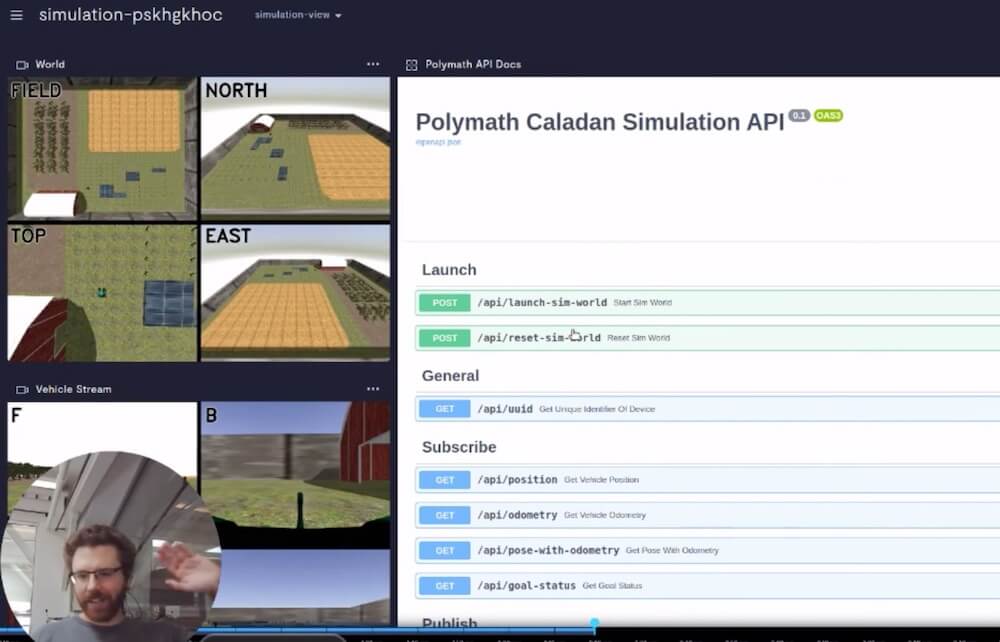Open the Vehicle Stream options menu
Image resolution: width=1000 pixels, height=642 pixels.
coord(373,388)
